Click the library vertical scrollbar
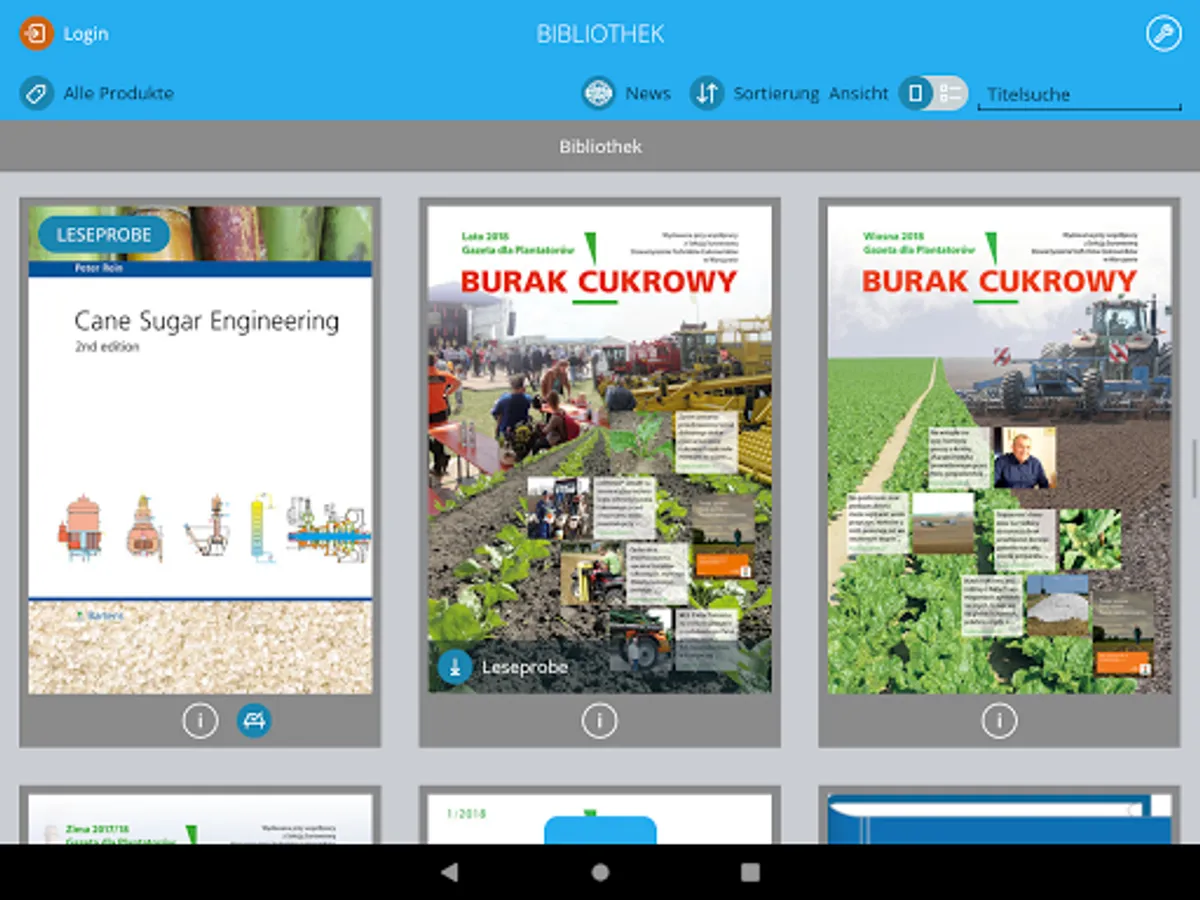 [x=1194, y=468]
